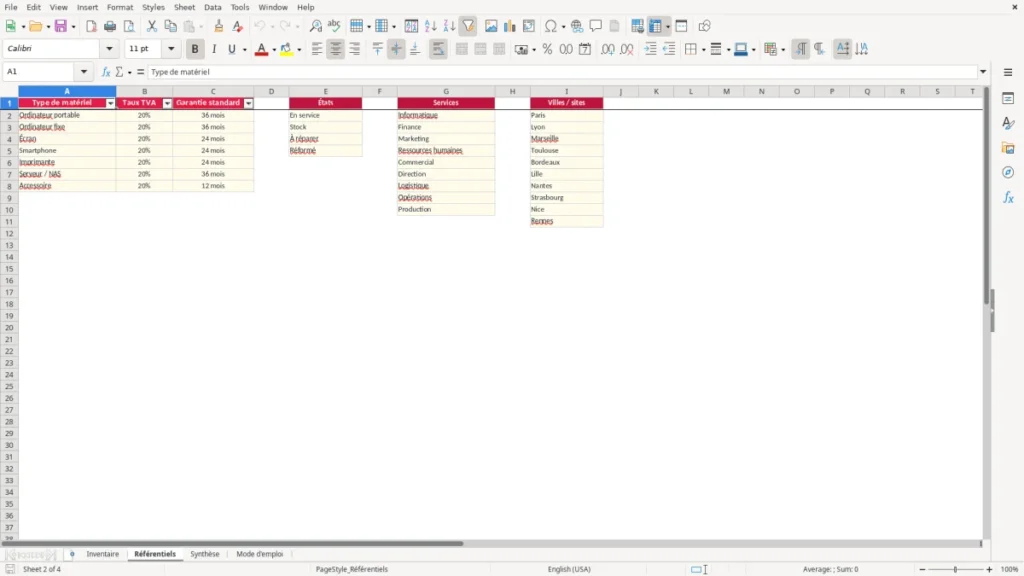This screenshot has width=1024, height=576.
Task: Apply yellow background color swatch
Action: coord(286,49)
